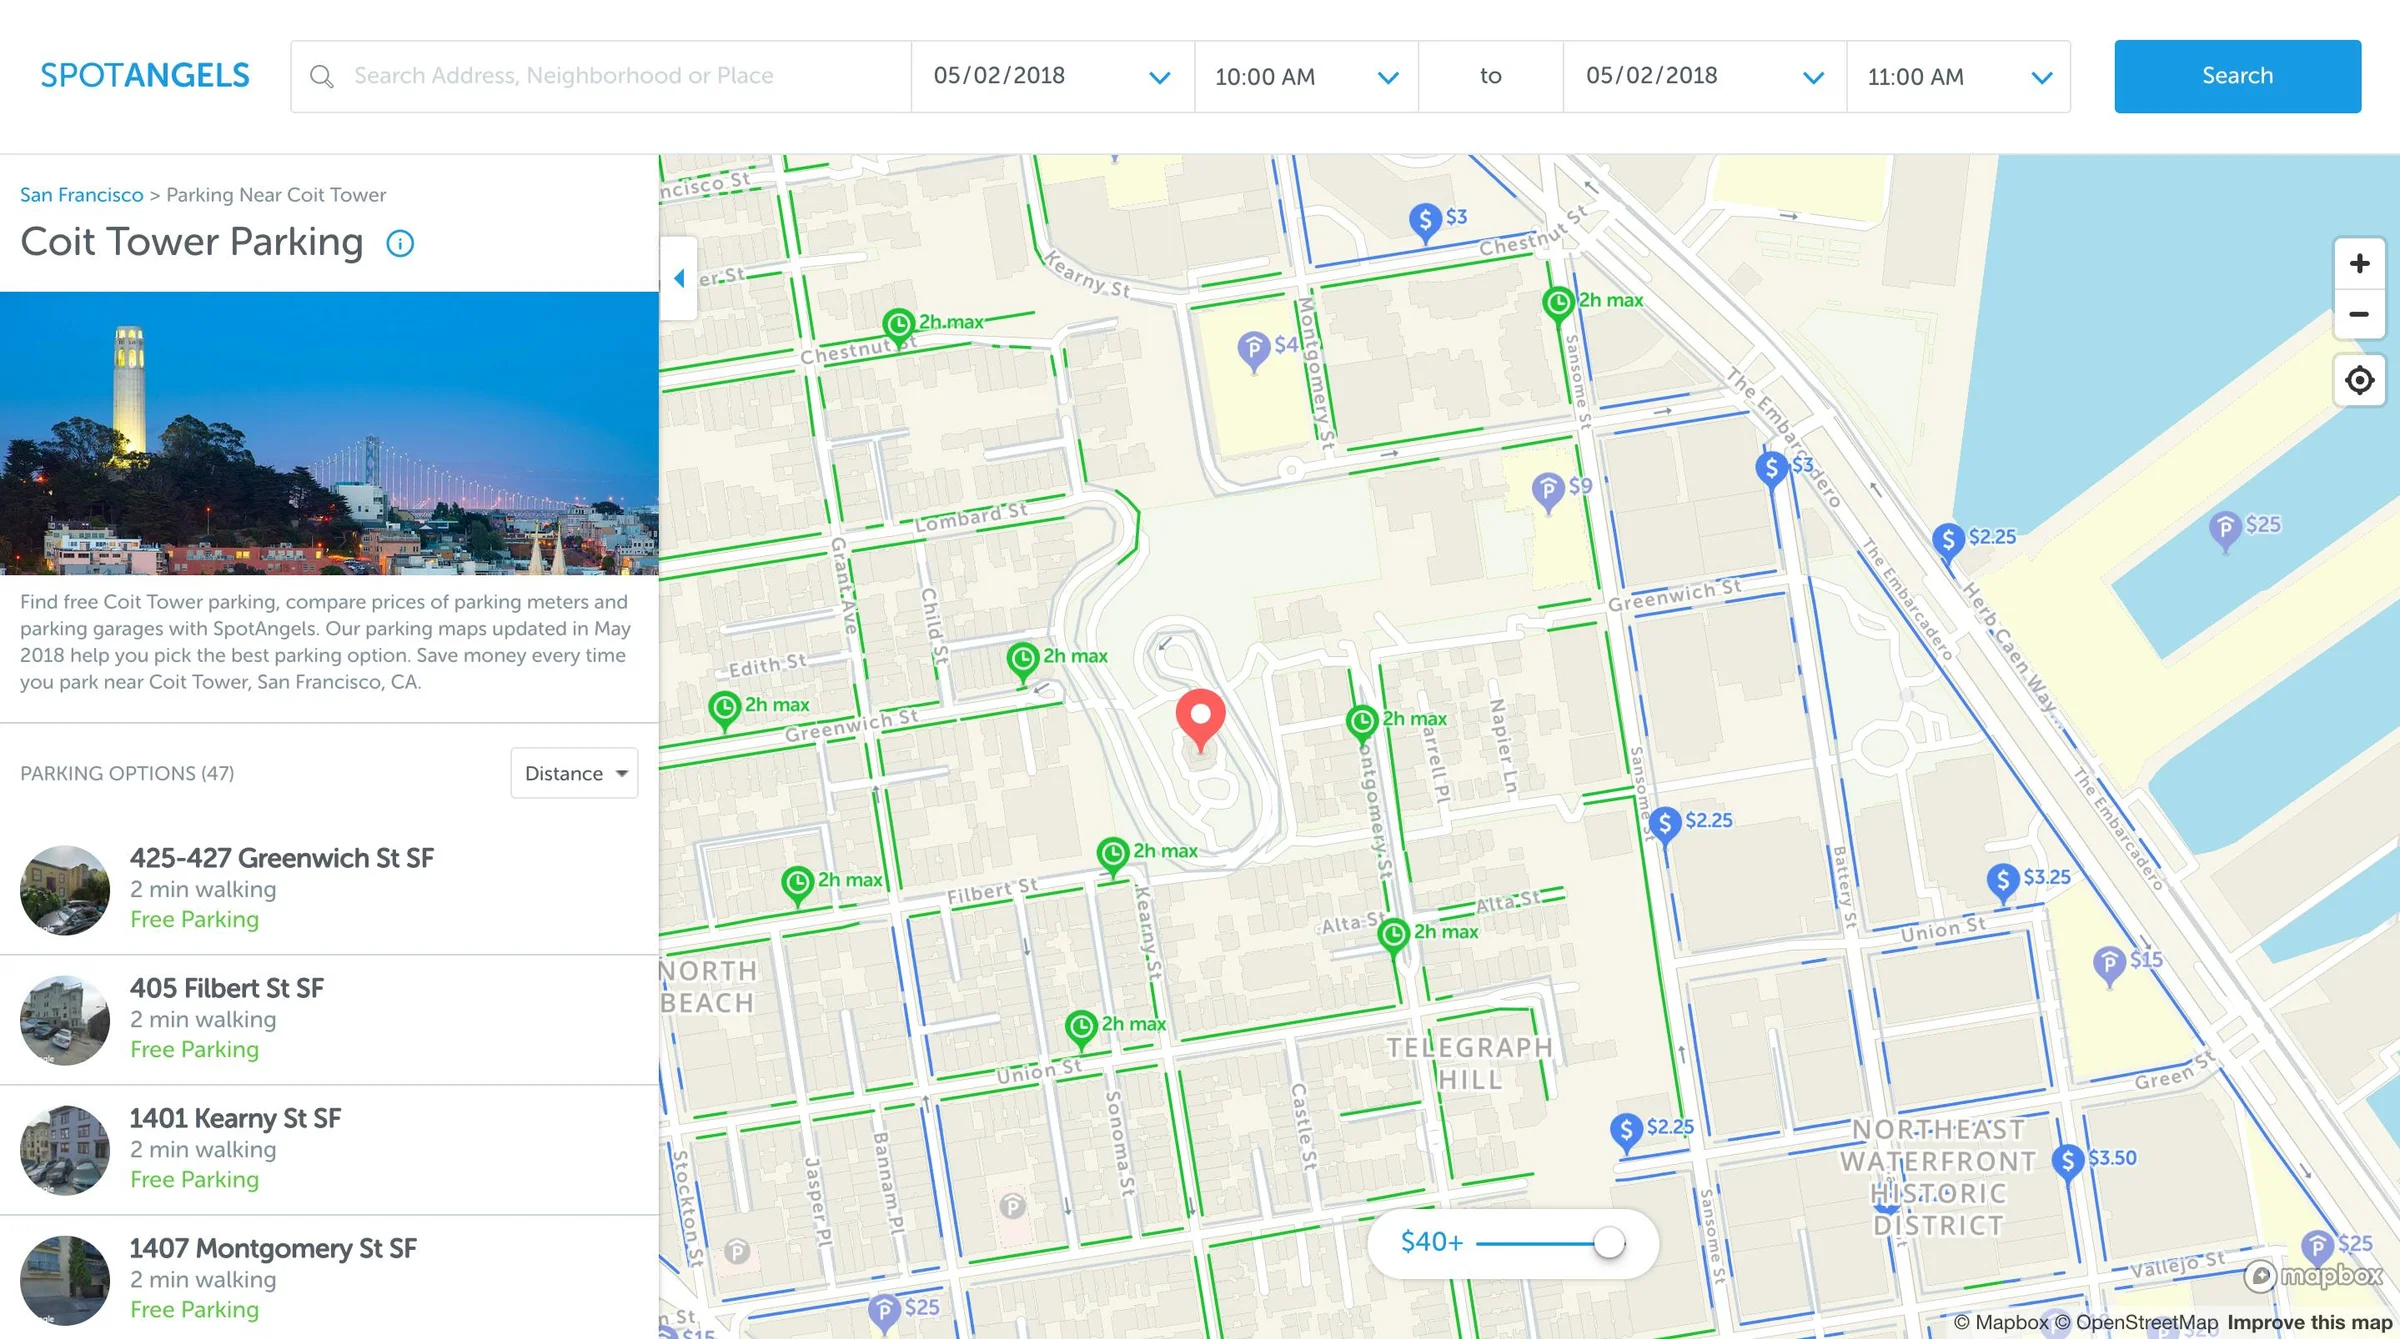Click the 2h max marker on Lombard curve
The height and width of the screenshot is (1339, 2400).
tap(1022, 661)
